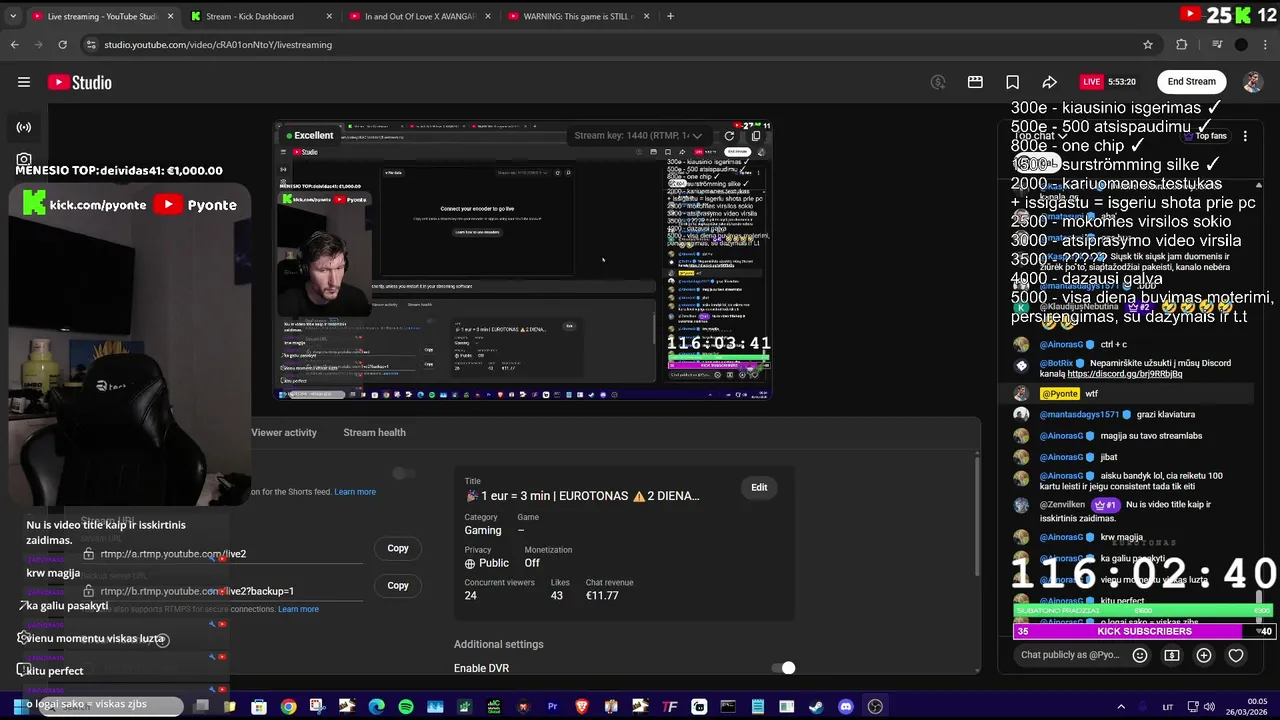This screenshot has height=720, width=1280.
Task: Open the YouTube Studio hamburger menu
Action: [x=24, y=82]
